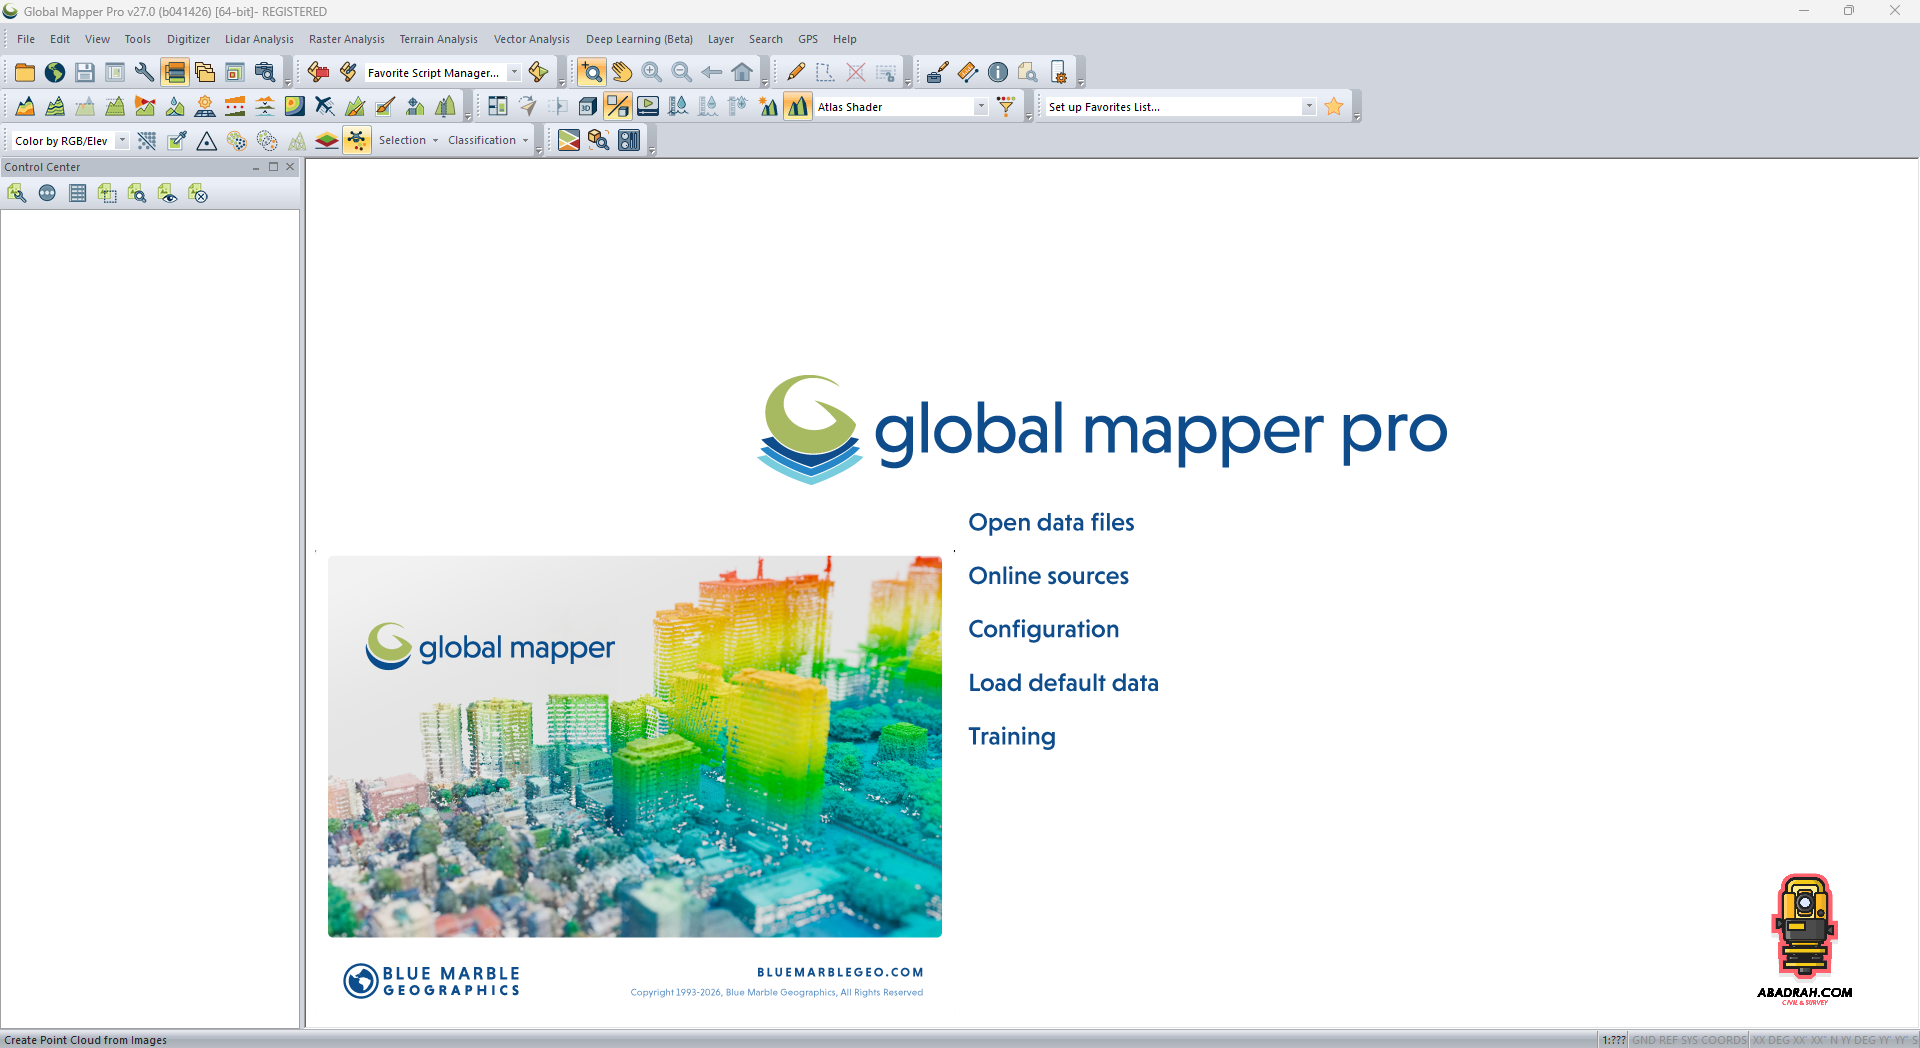
Task: Expand the Selection dropdown menu
Action: (x=409, y=140)
